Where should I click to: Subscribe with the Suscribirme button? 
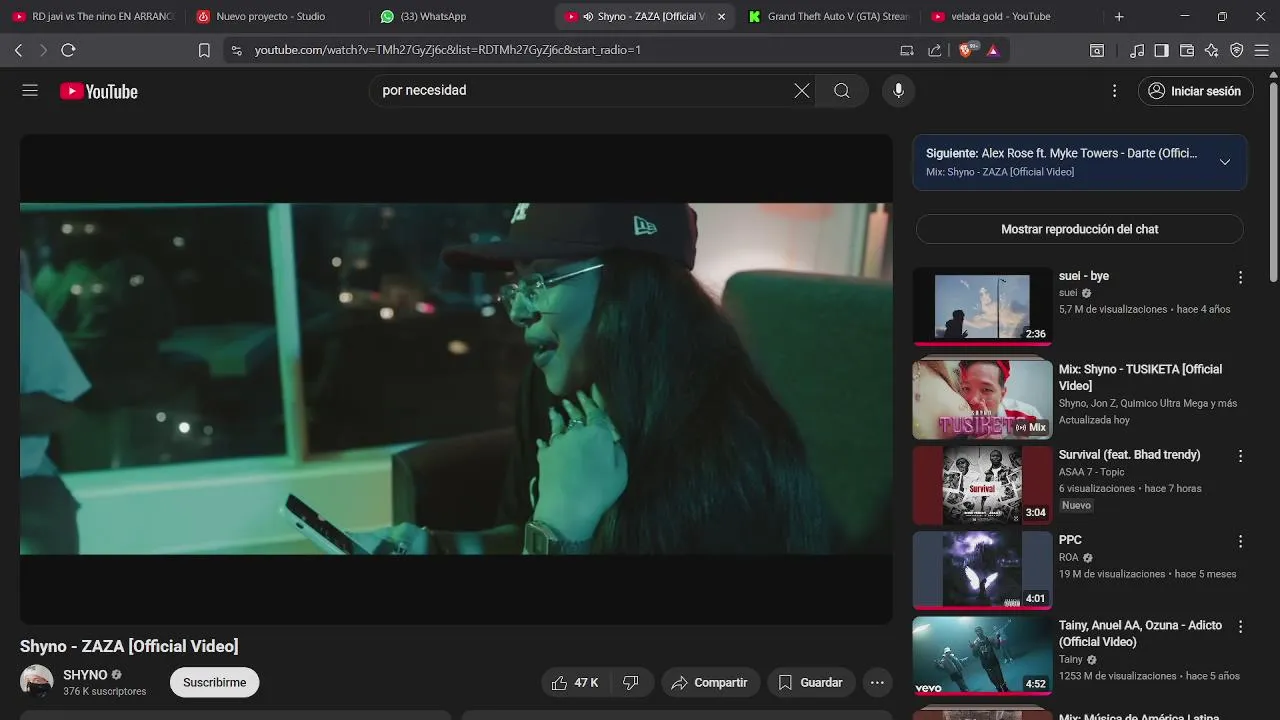tap(214, 683)
